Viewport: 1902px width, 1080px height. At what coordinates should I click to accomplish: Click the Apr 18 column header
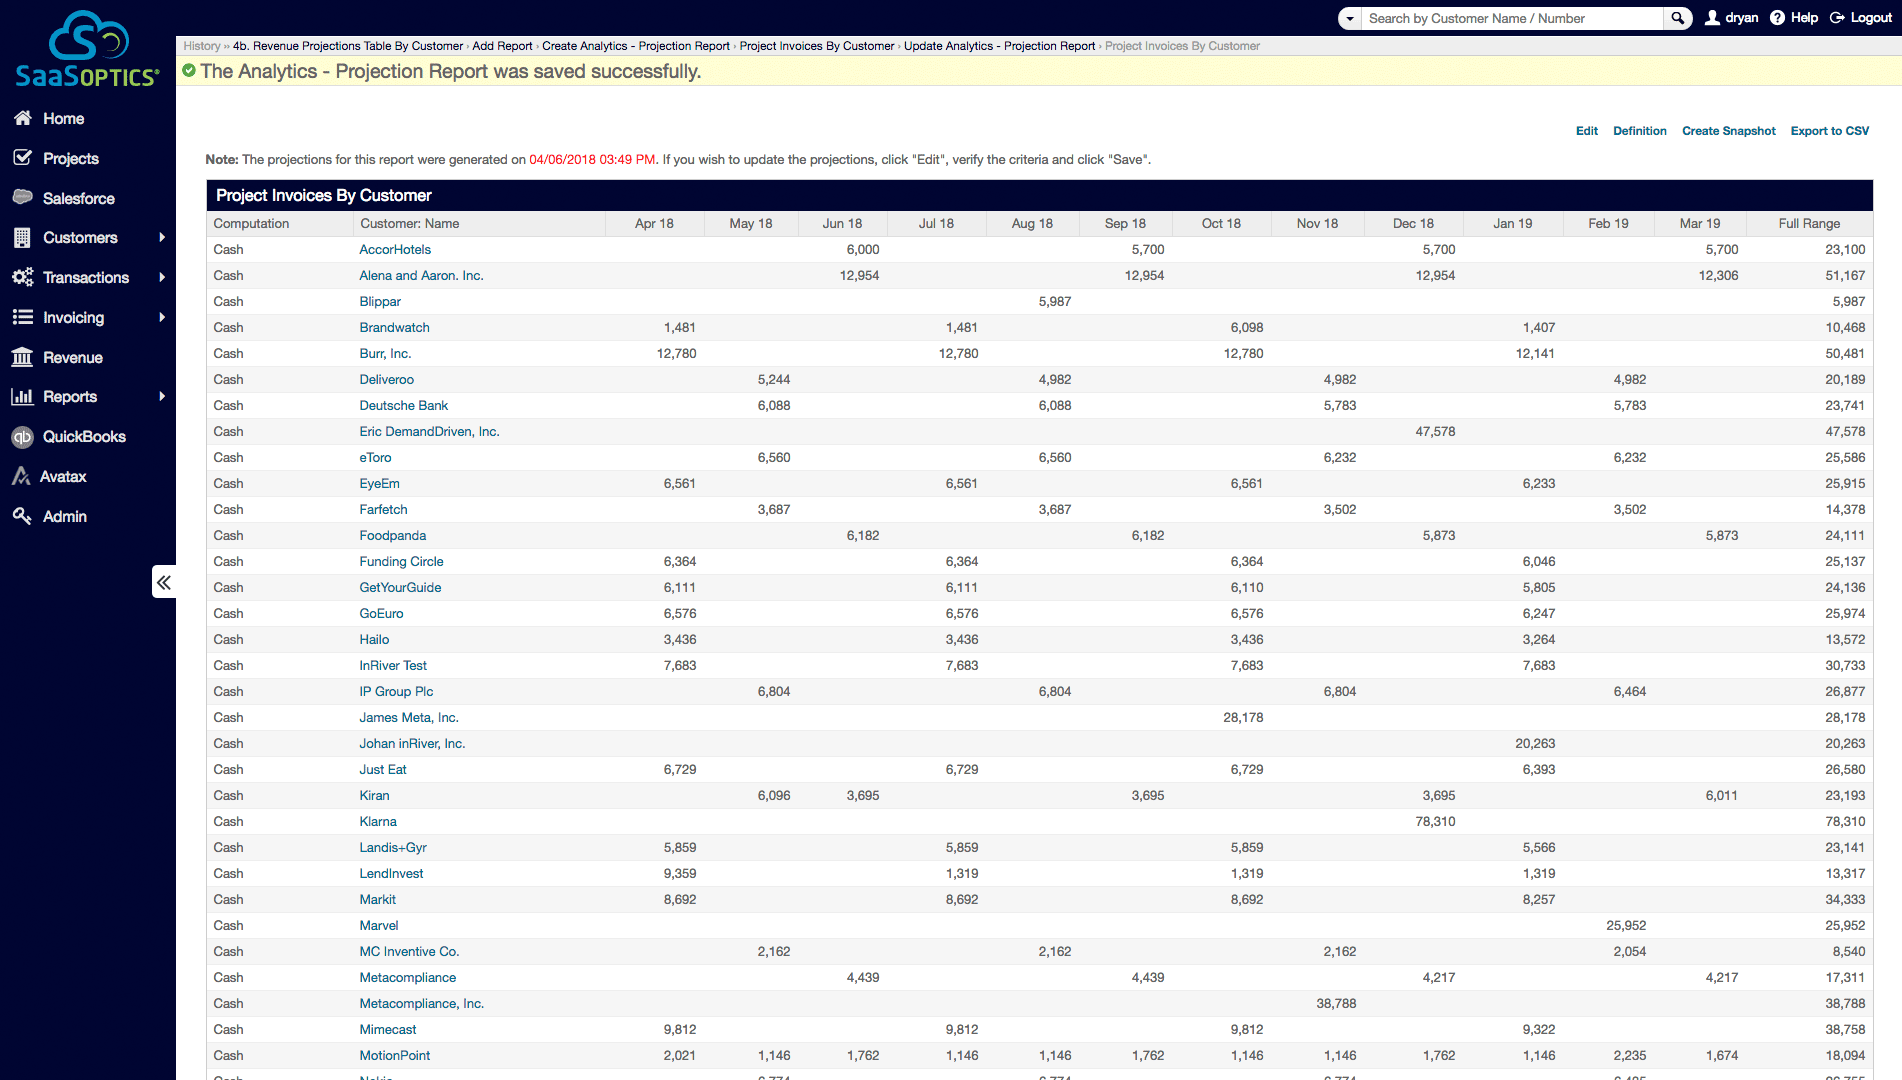pyautogui.click(x=654, y=224)
